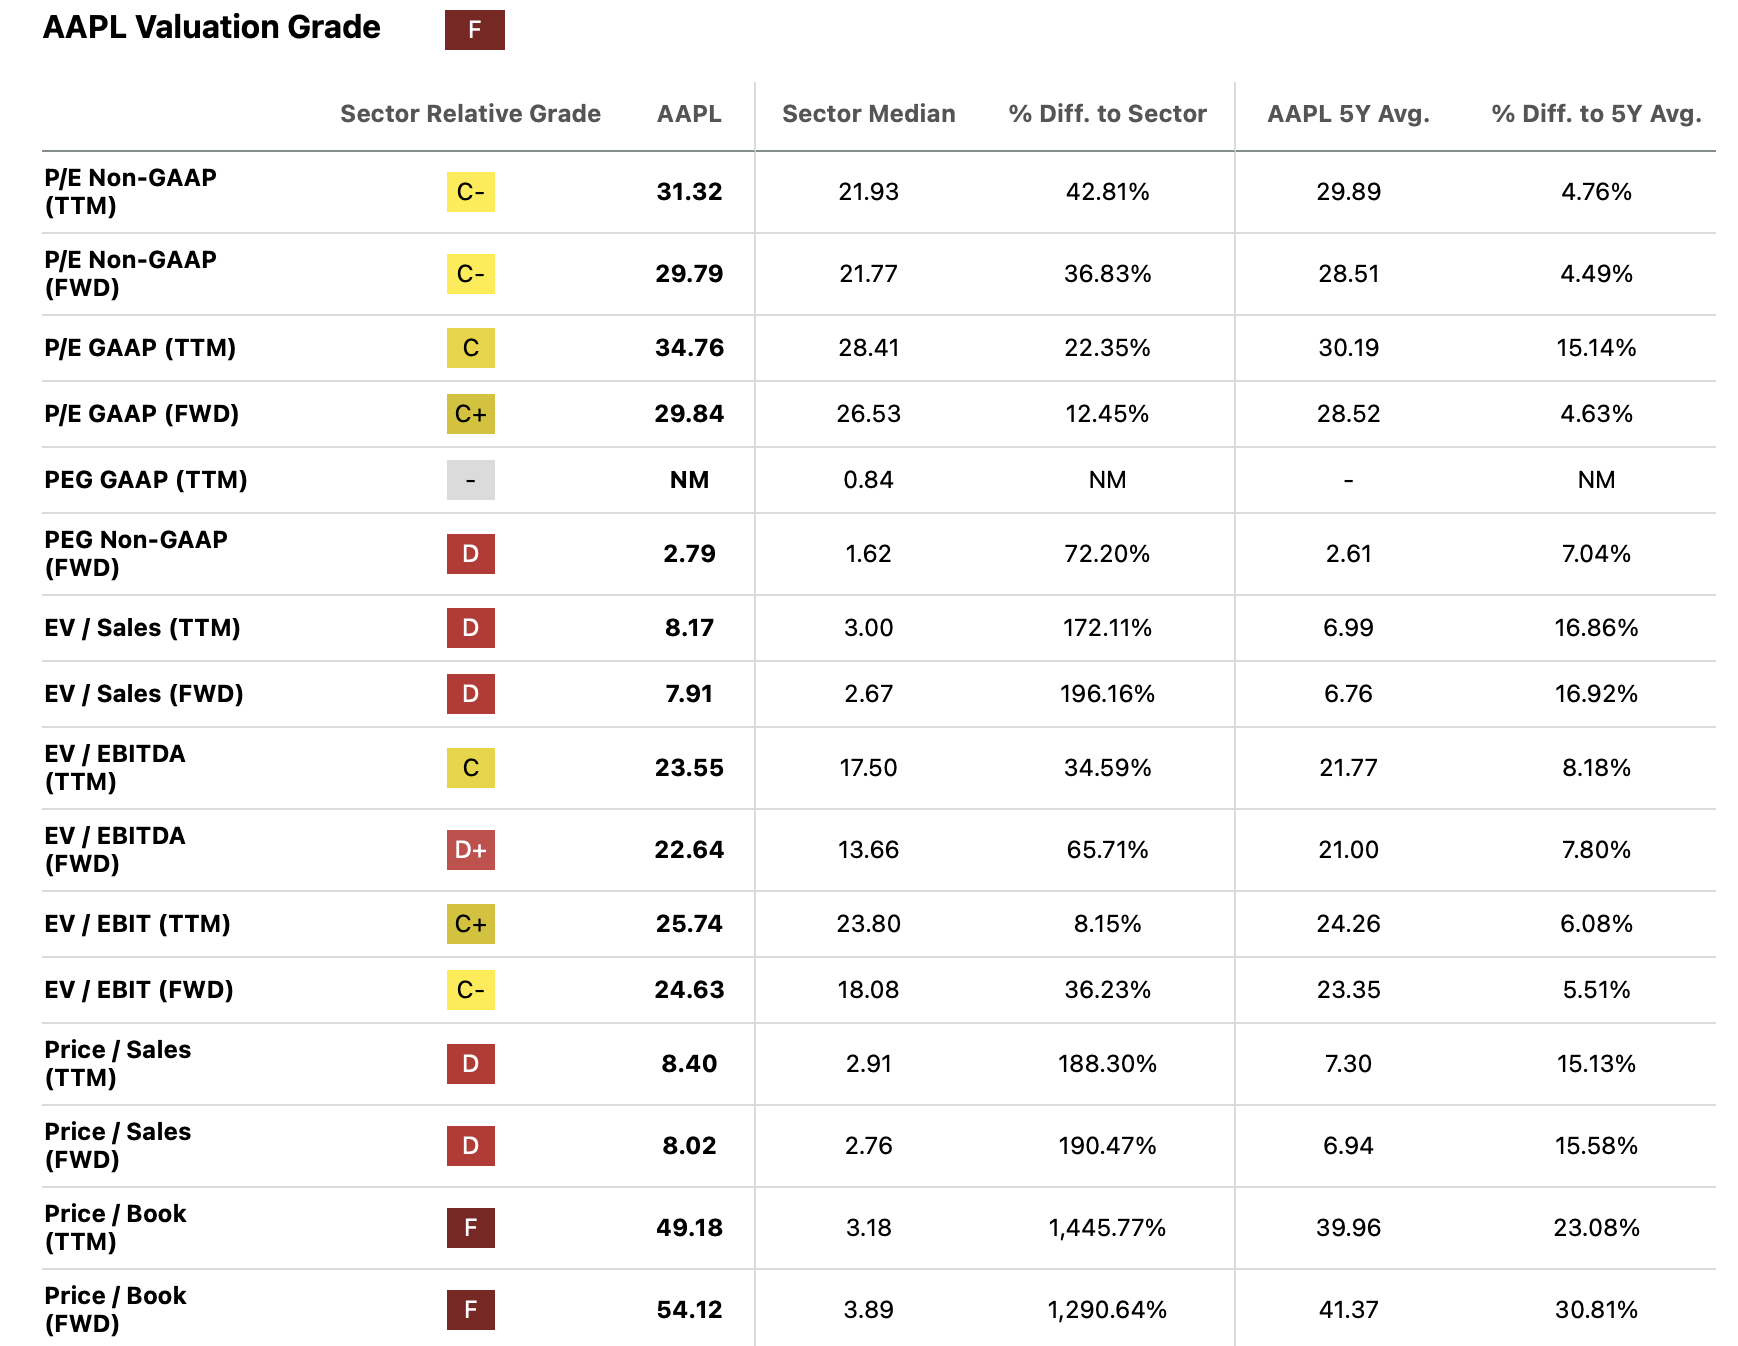This screenshot has height=1346, width=1738.
Task: Click the overall F valuation grade badge
Action: point(474,30)
